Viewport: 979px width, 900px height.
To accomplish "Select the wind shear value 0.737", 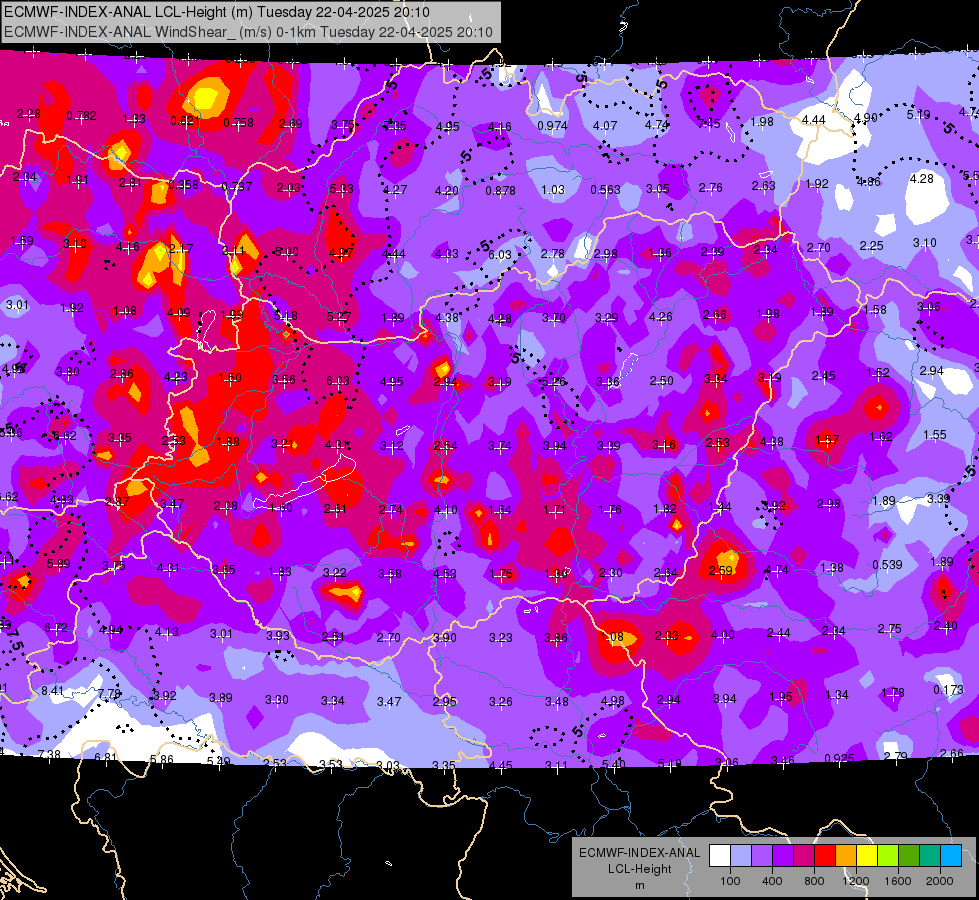I will click(x=237, y=186).
